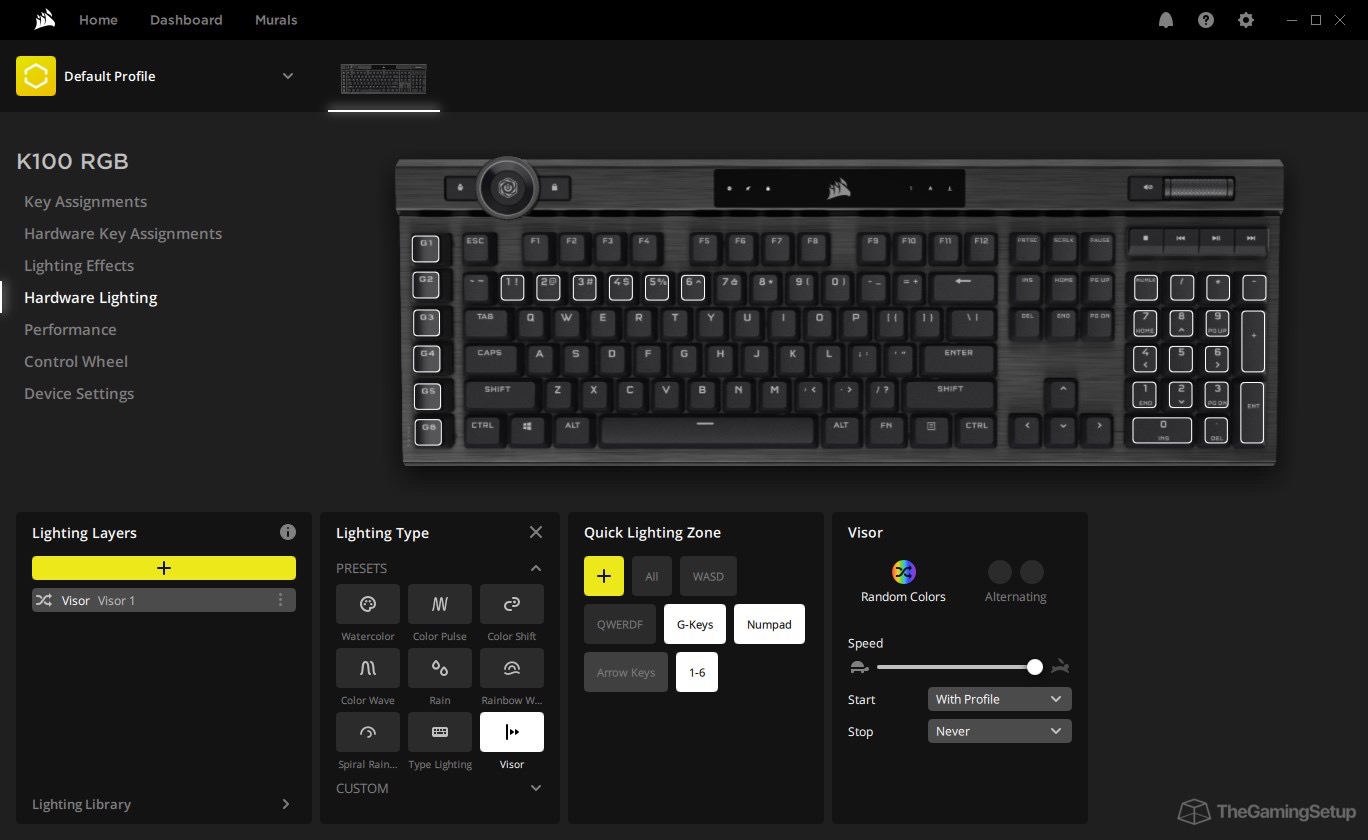Click the Corsair sails logo
Image resolution: width=1368 pixels, height=840 pixels.
pos(44,19)
